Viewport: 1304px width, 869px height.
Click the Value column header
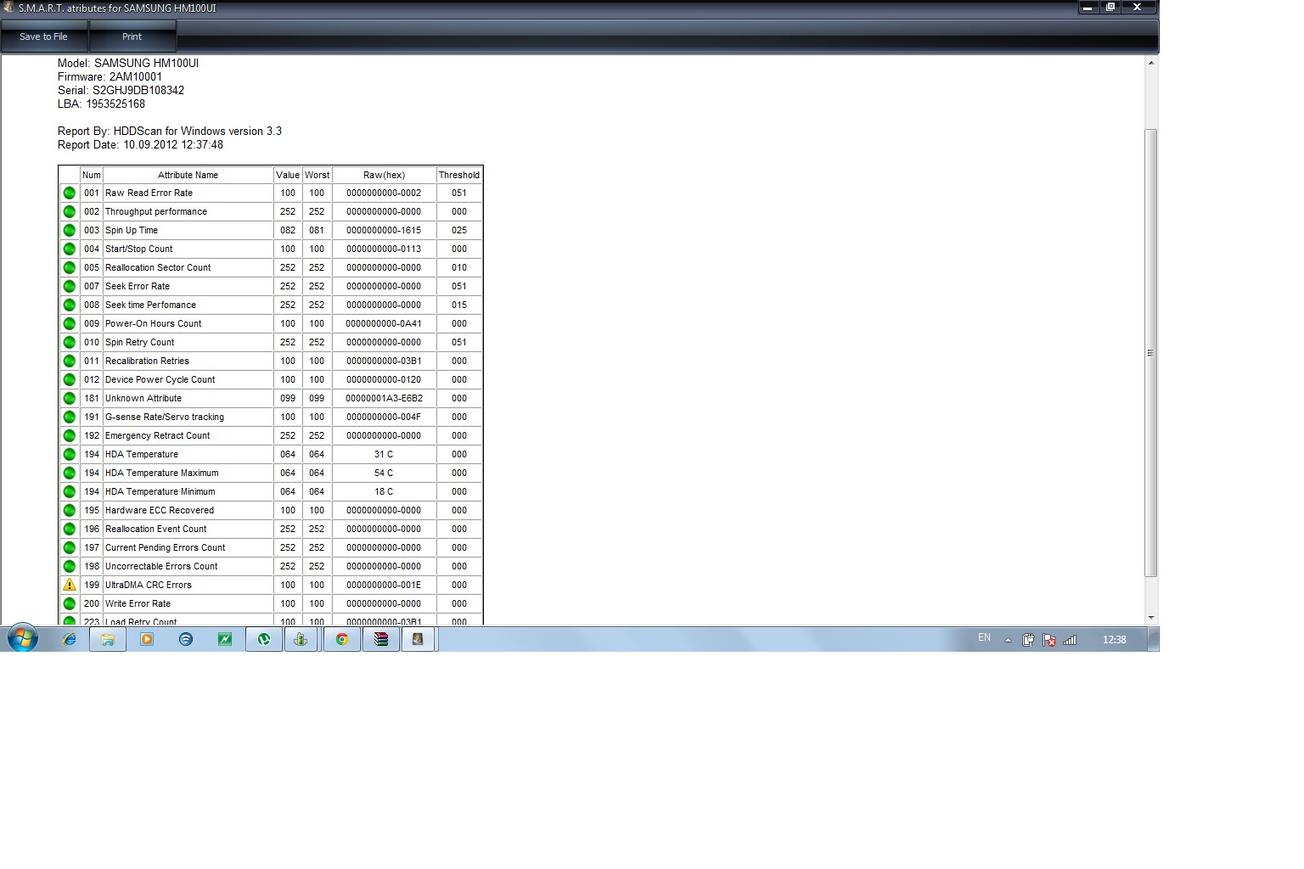pyautogui.click(x=288, y=175)
